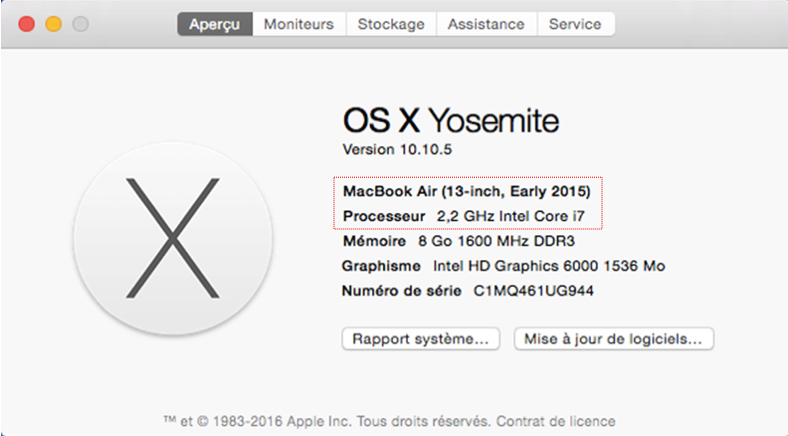The image size is (788, 436).
Task: Click MacBook Air (13-inch, Early 2015) text
Action: (x=467, y=191)
